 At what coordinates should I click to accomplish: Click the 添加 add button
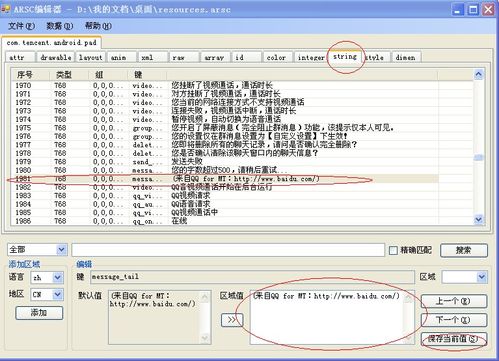(39, 313)
